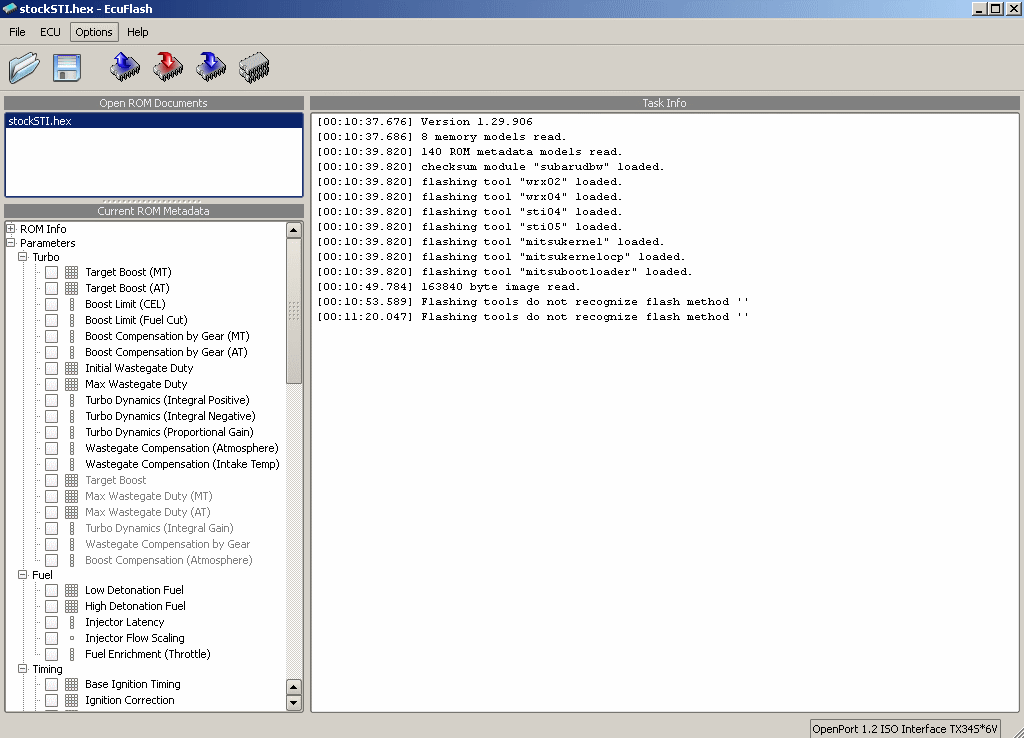Image resolution: width=1024 pixels, height=738 pixels.
Task: Click column icon beside Wastegate Compensation (Atmosphere)
Action: pos(72,448)
